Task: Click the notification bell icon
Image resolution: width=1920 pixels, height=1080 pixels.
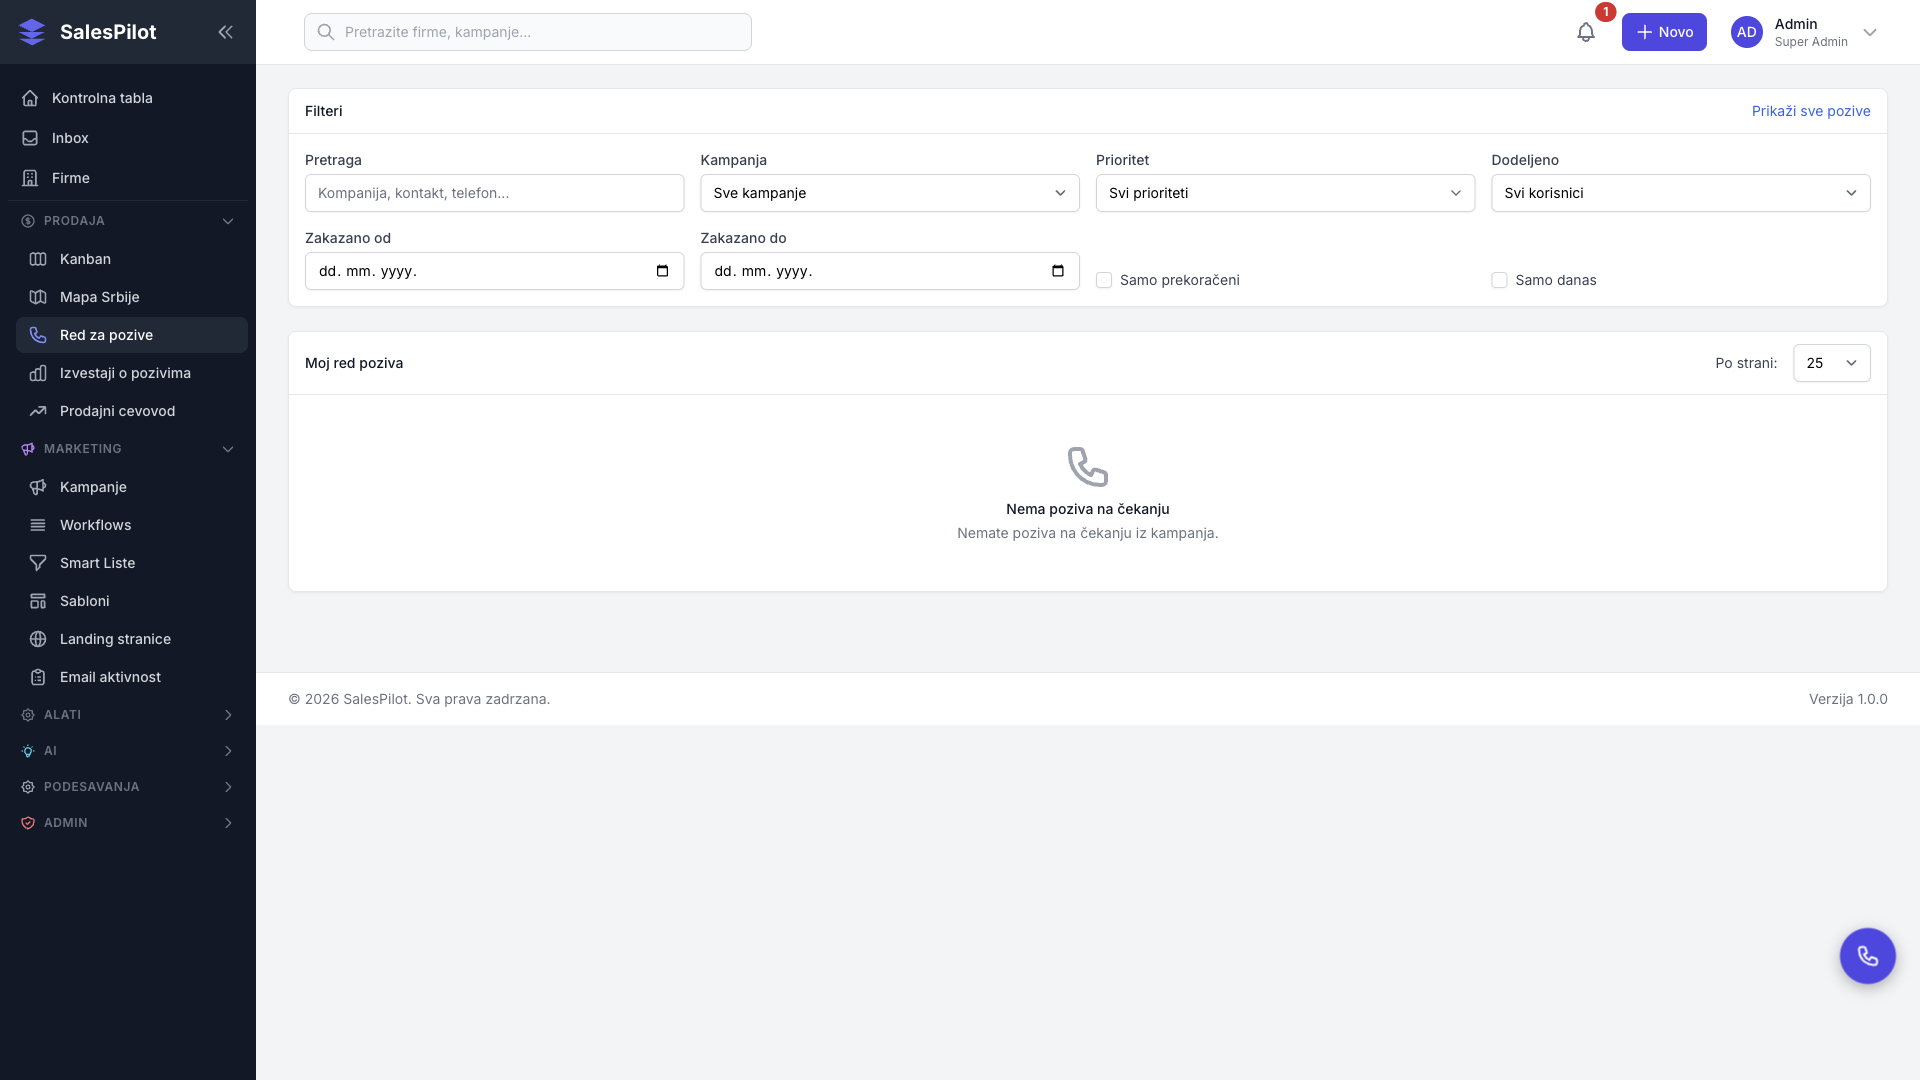Action: click(x=1585, y=32)
